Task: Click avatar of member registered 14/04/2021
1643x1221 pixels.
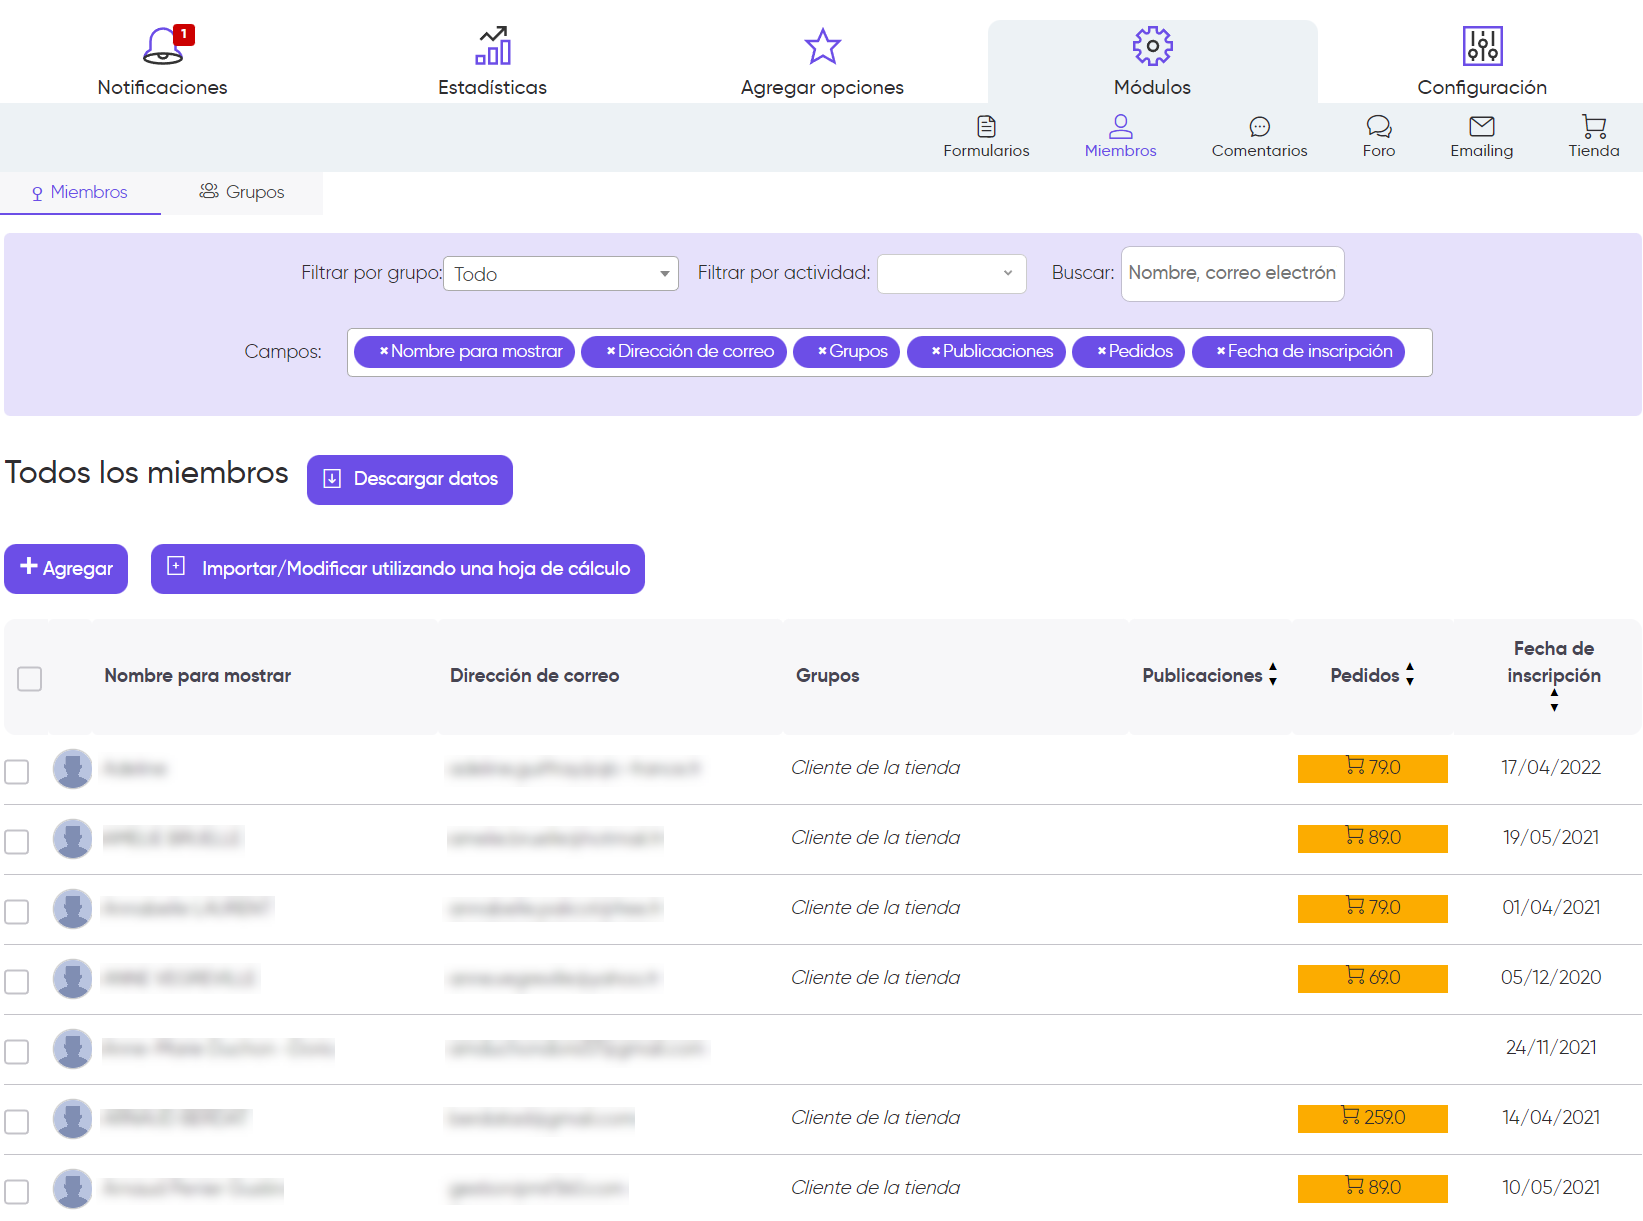Action: pos(72,1119)
